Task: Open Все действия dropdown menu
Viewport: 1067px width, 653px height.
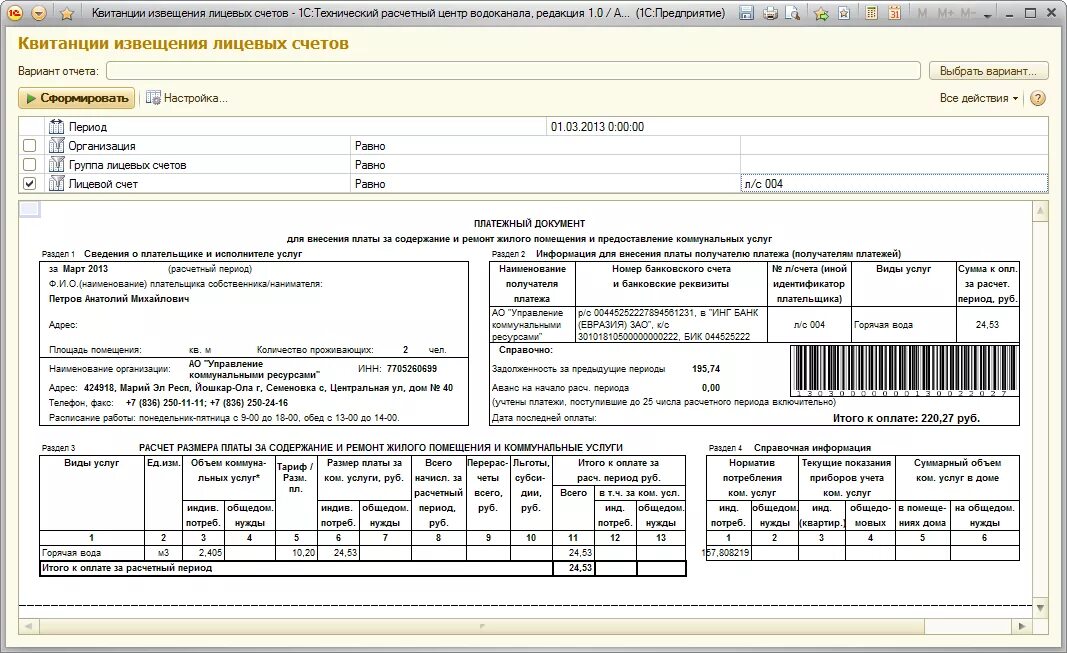Action: (x=979, y=98)
